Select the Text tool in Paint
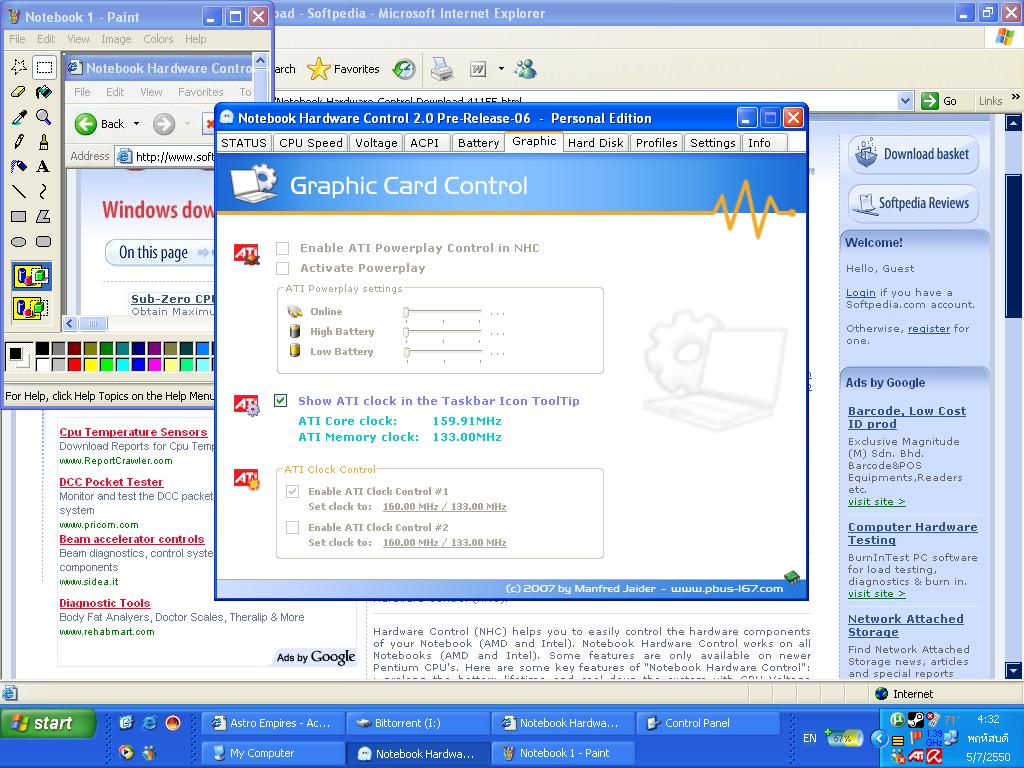 coord(44,167)
